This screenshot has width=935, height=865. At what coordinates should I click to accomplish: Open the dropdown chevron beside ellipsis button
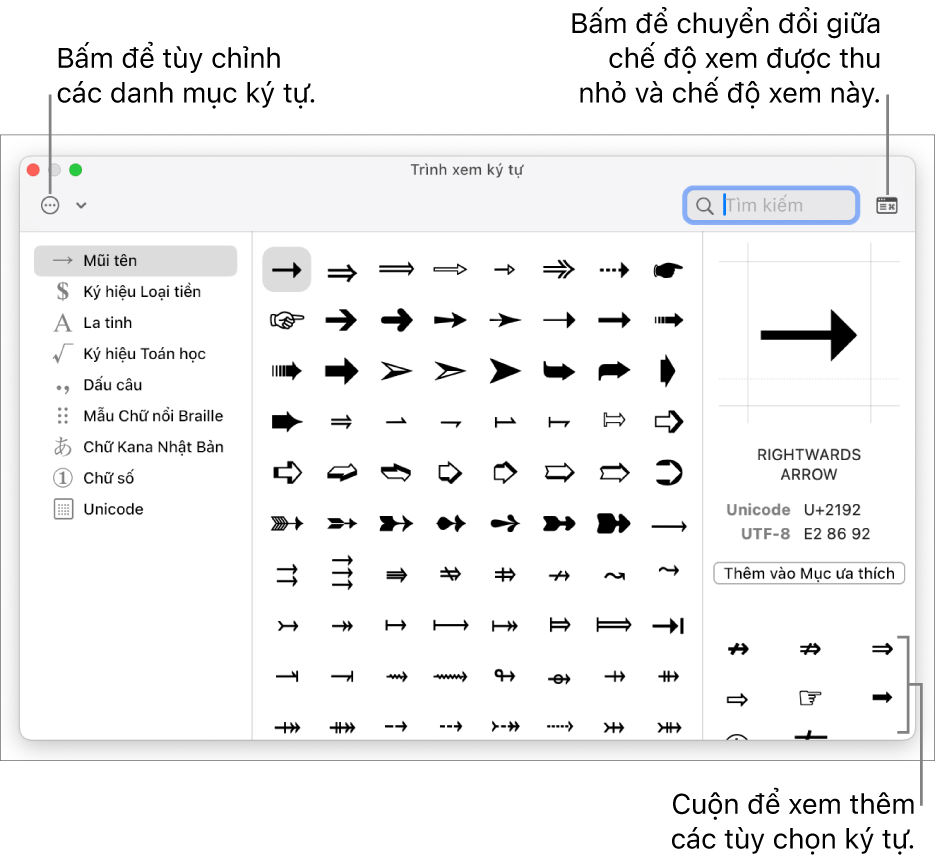(x=81, y=205)
